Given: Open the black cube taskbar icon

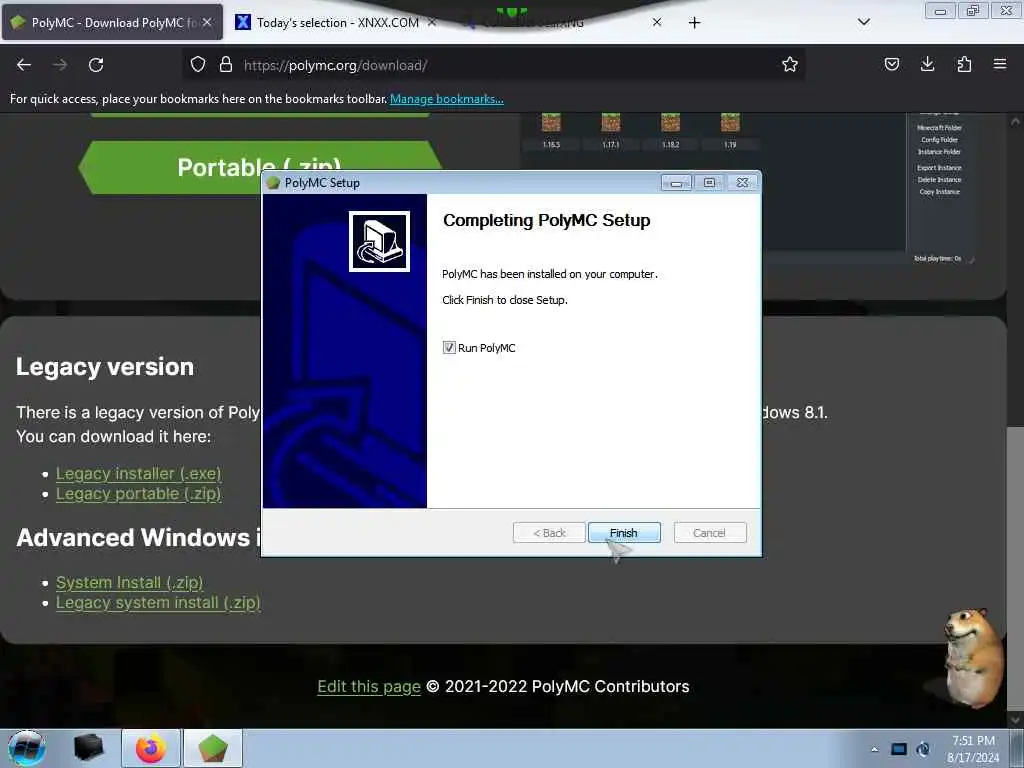Looking at the screenshot, I should click(x=89, y=748).
